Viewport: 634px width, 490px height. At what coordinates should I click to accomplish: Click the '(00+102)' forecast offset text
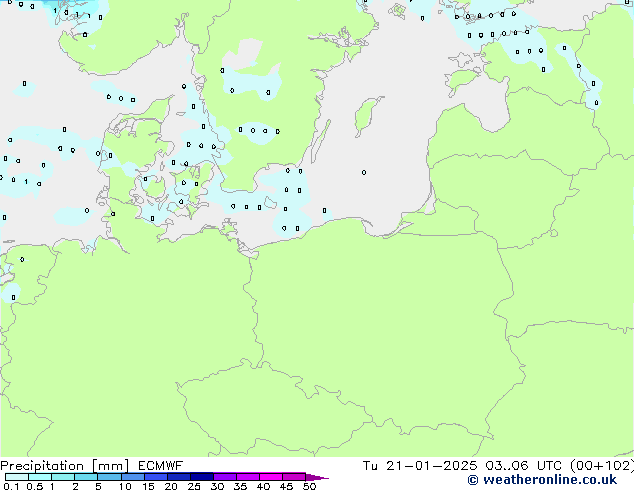[x=602, y=466]
